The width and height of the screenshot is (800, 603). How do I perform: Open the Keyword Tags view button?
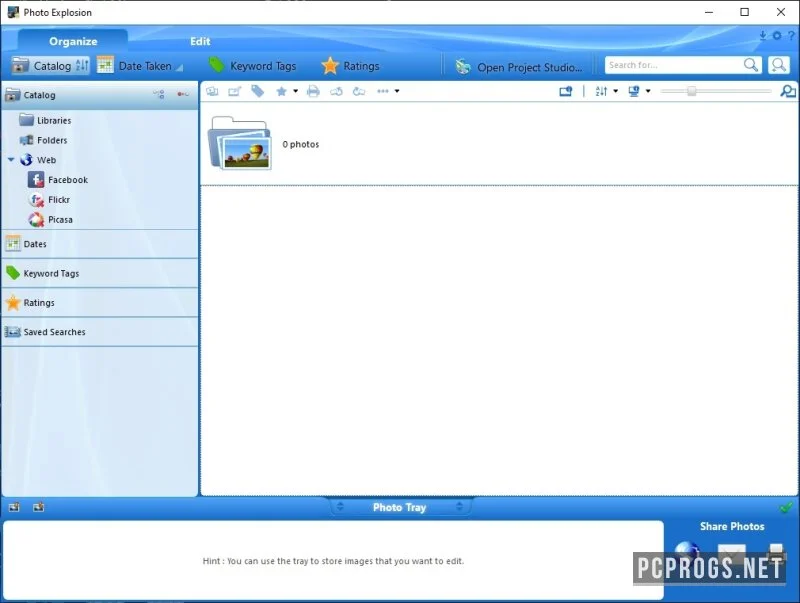[253, 66]
